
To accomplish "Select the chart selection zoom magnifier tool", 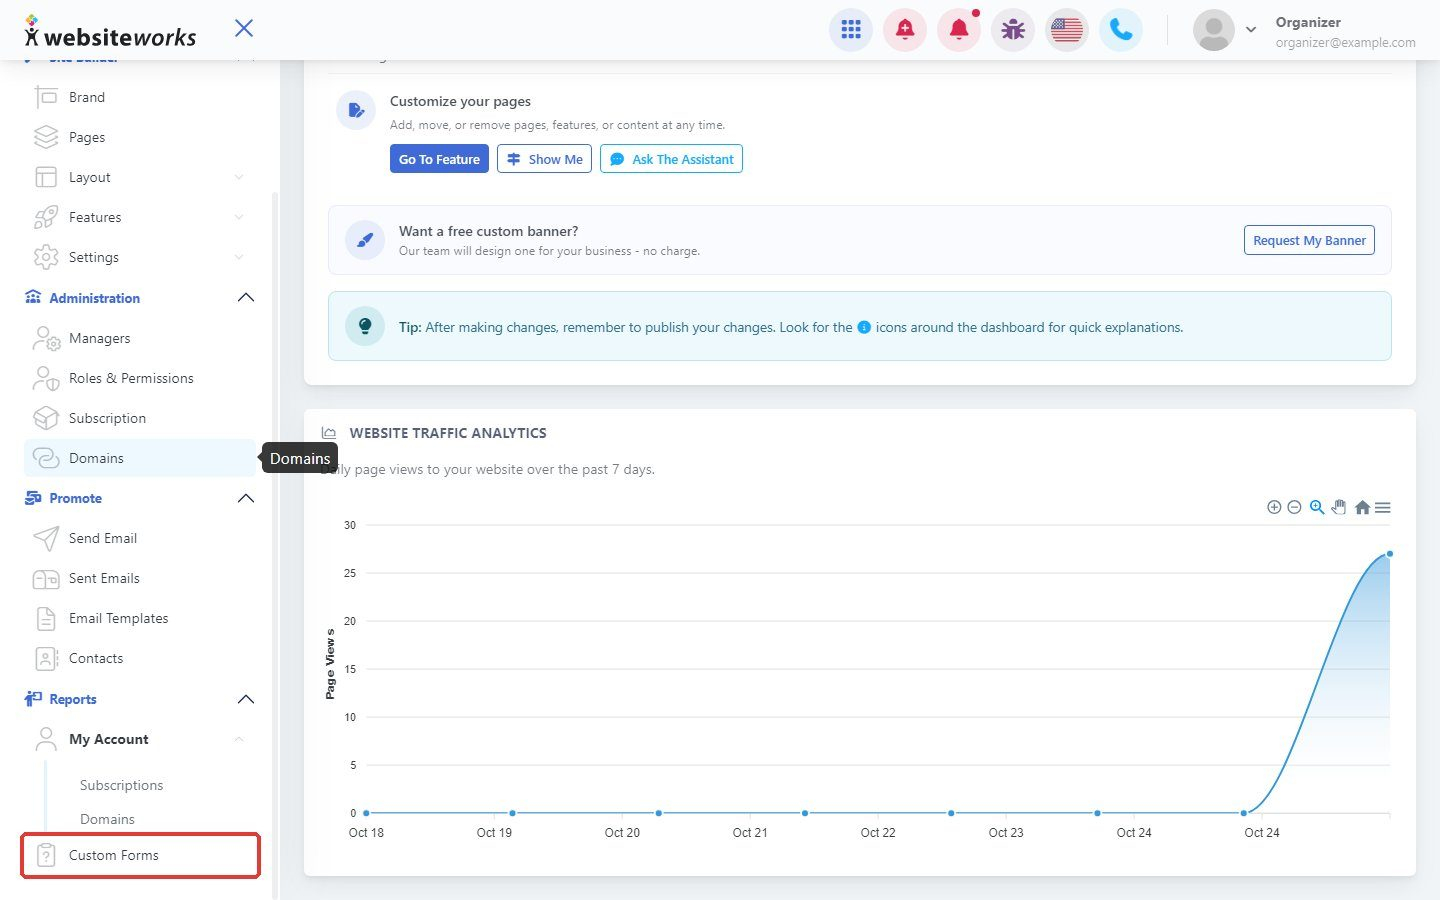I will 1317,507.
